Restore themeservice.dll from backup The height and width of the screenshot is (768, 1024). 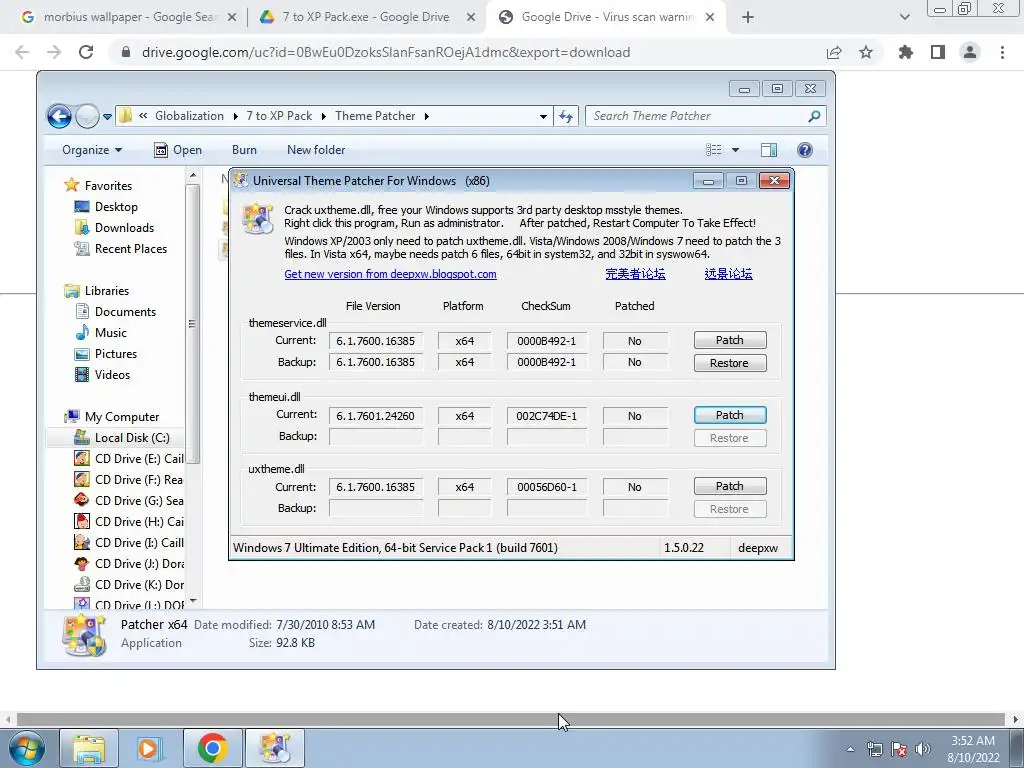729,362
